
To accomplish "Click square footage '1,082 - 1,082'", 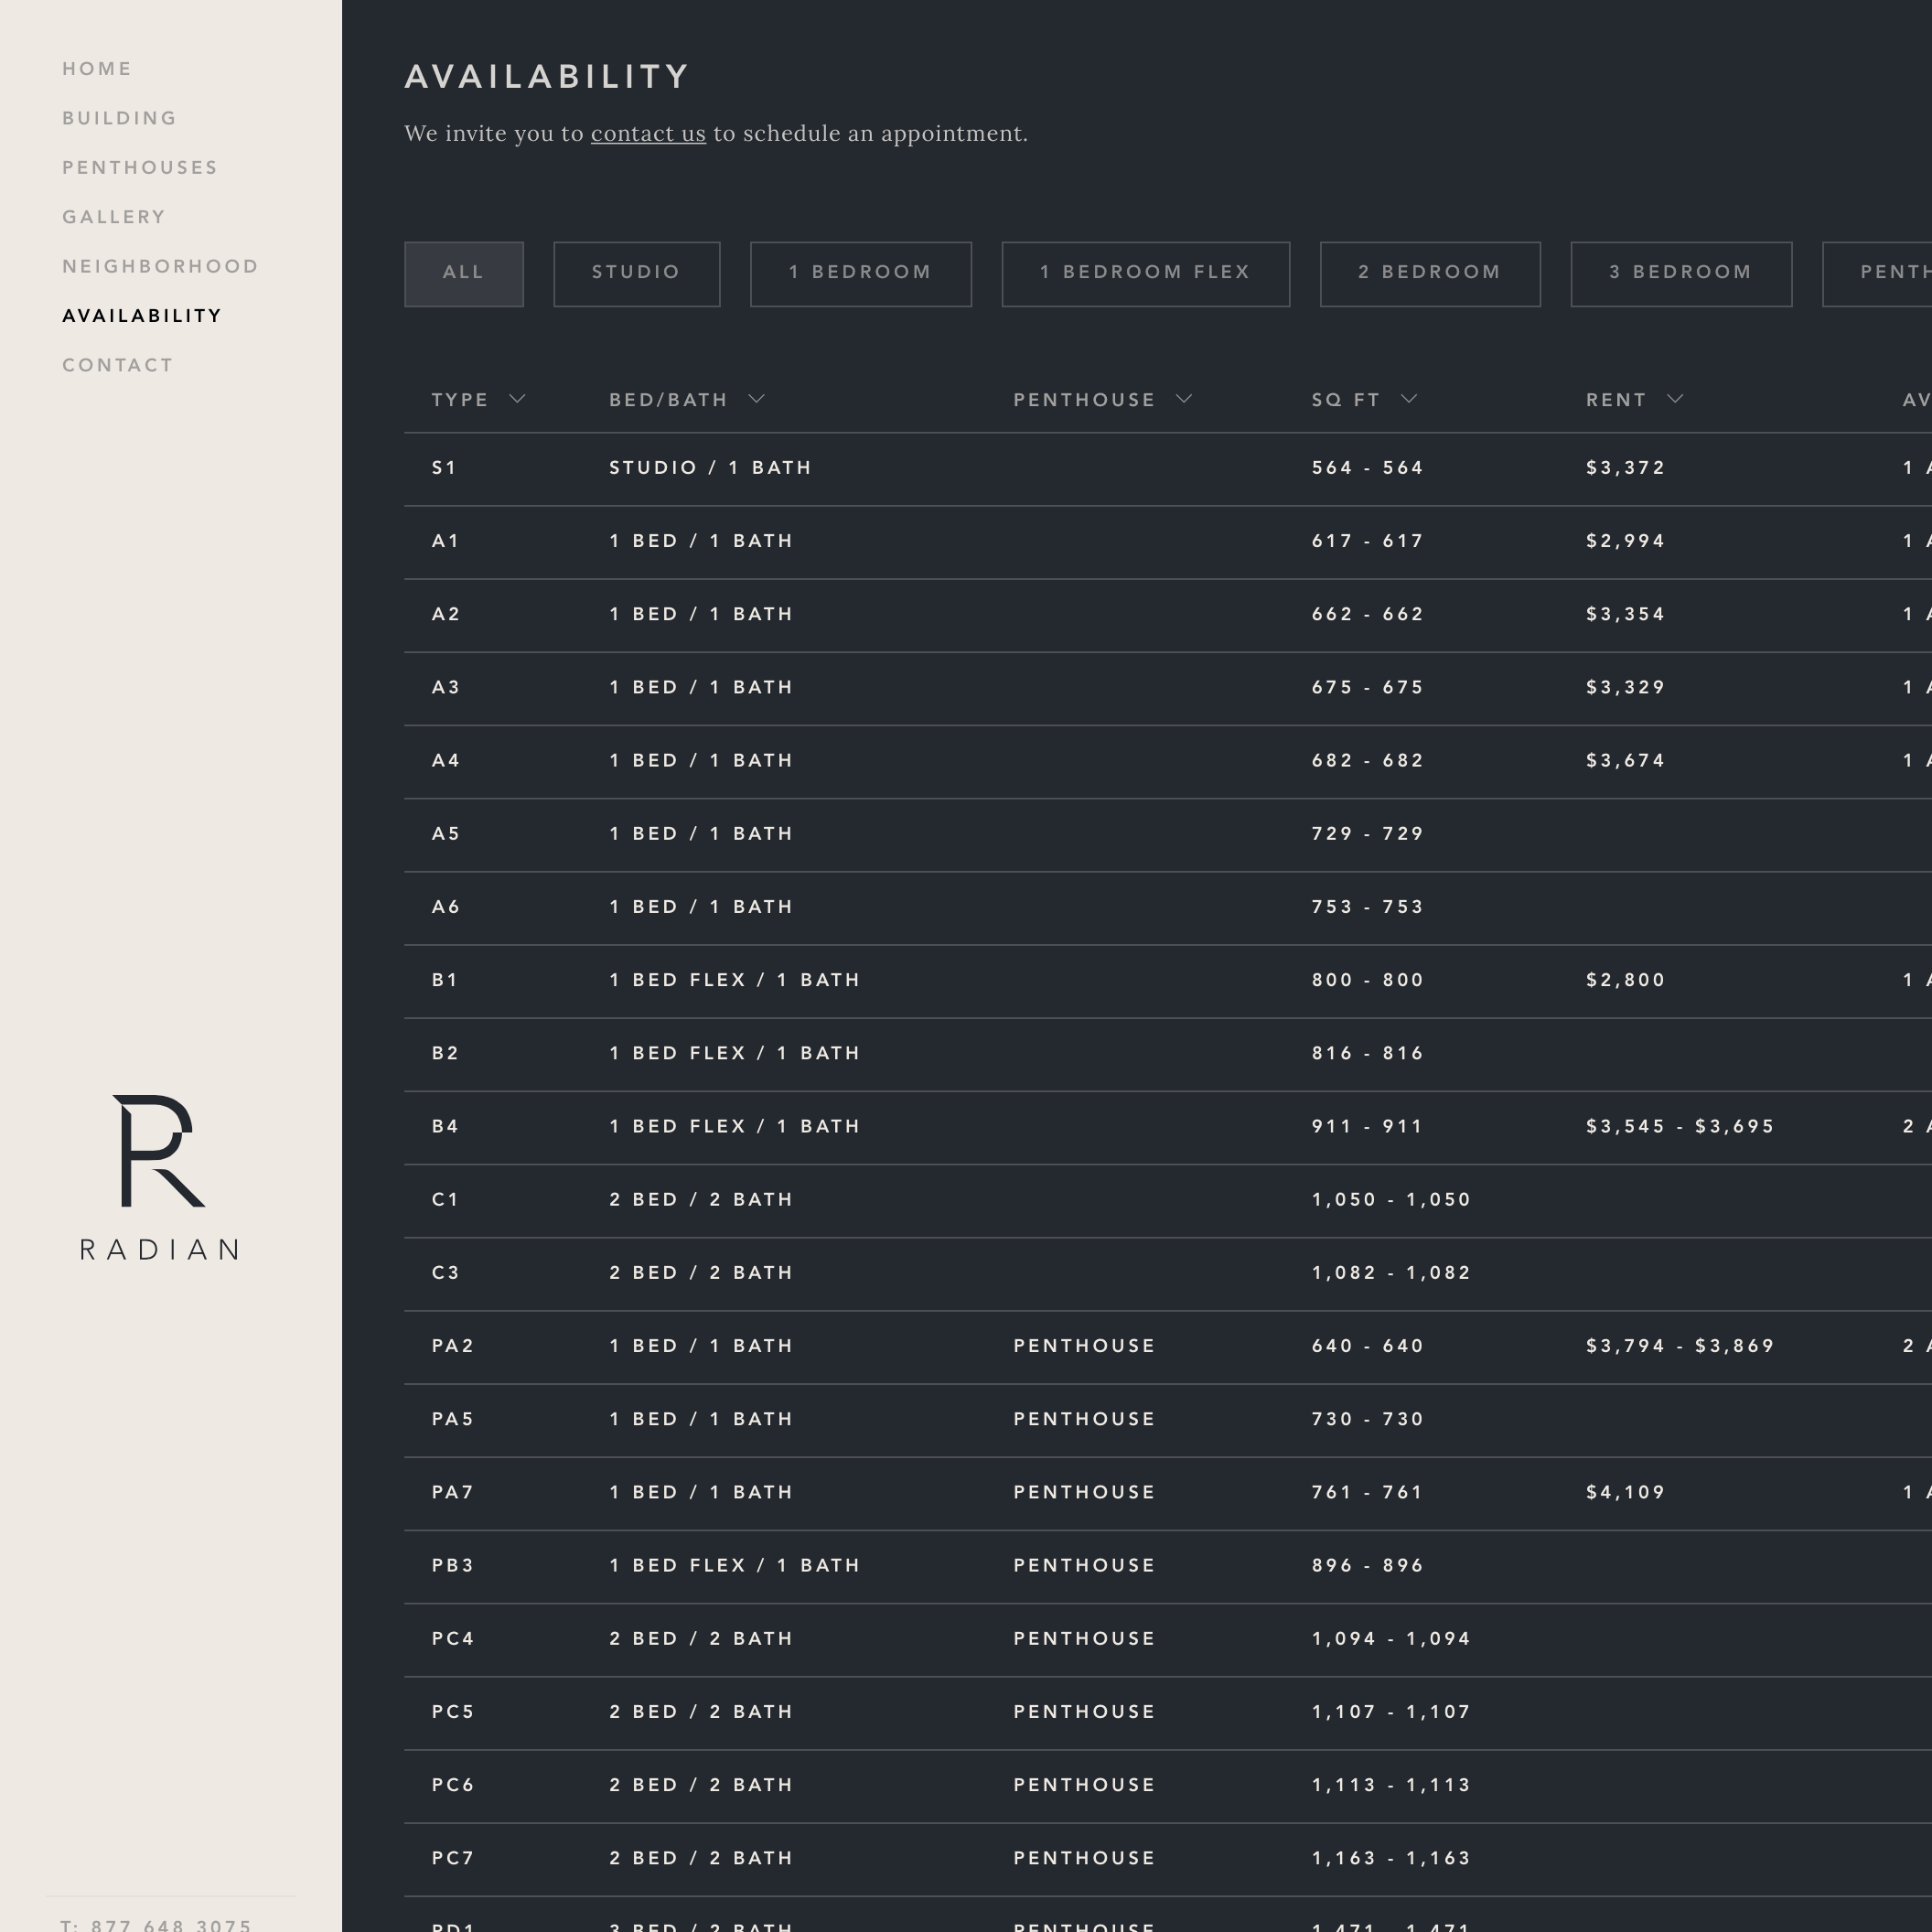I will click(1391, 1273).
